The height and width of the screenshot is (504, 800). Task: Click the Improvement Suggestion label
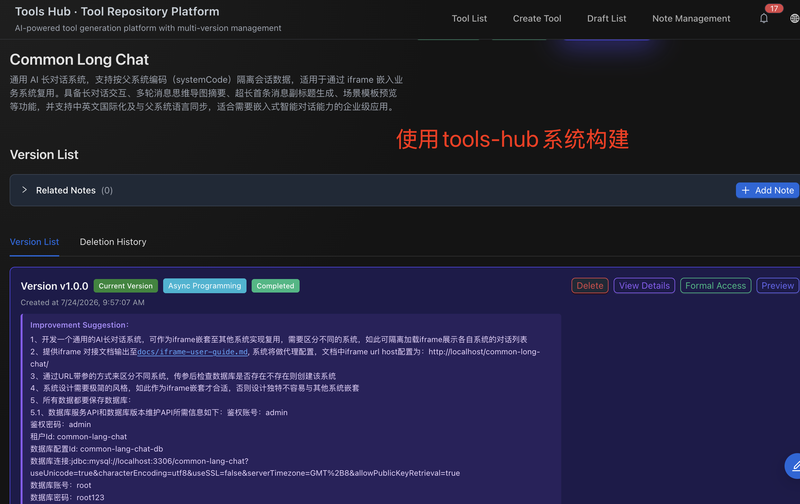(x=79, y=325)
